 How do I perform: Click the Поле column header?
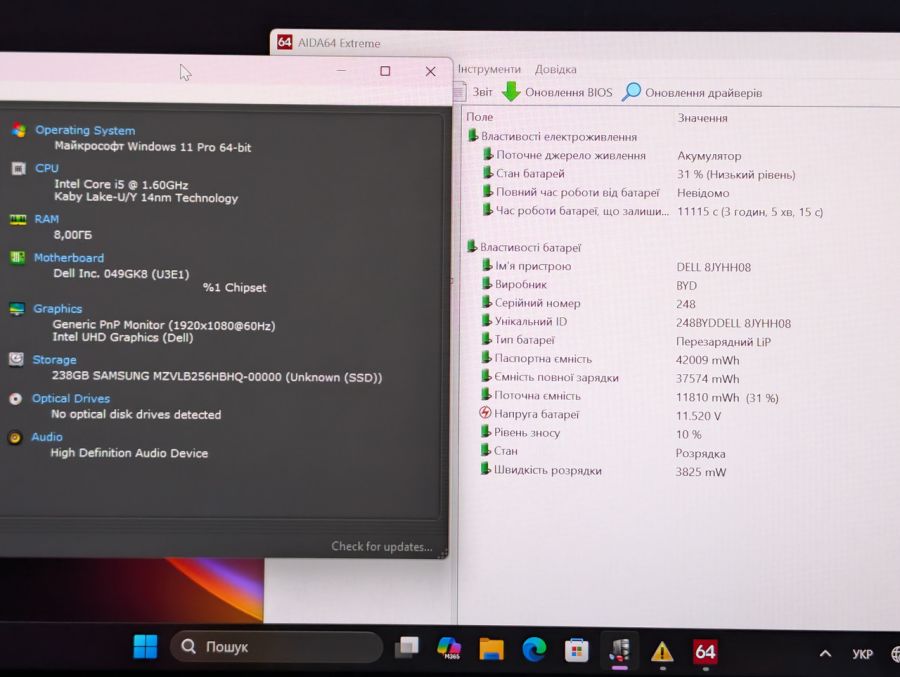coord(480,117)
